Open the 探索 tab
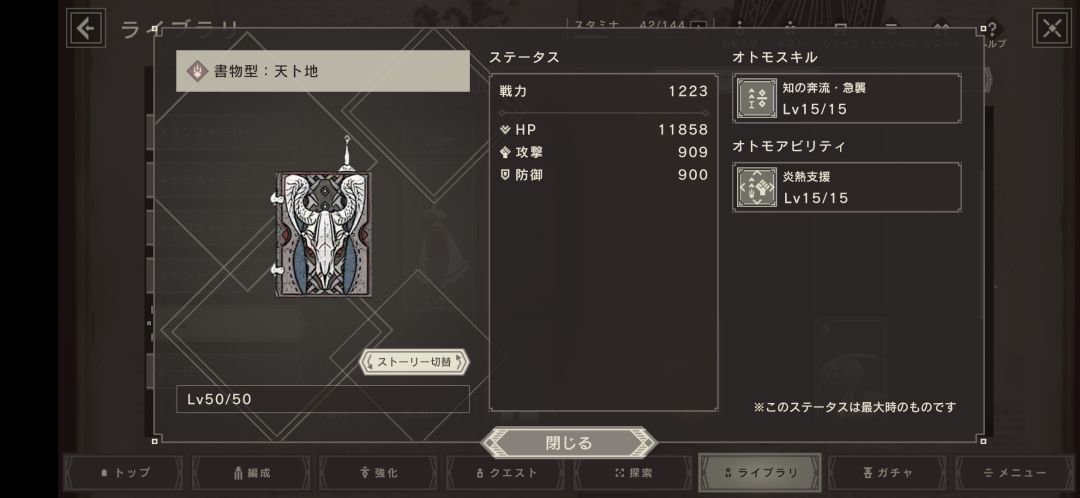 [633, 473]
